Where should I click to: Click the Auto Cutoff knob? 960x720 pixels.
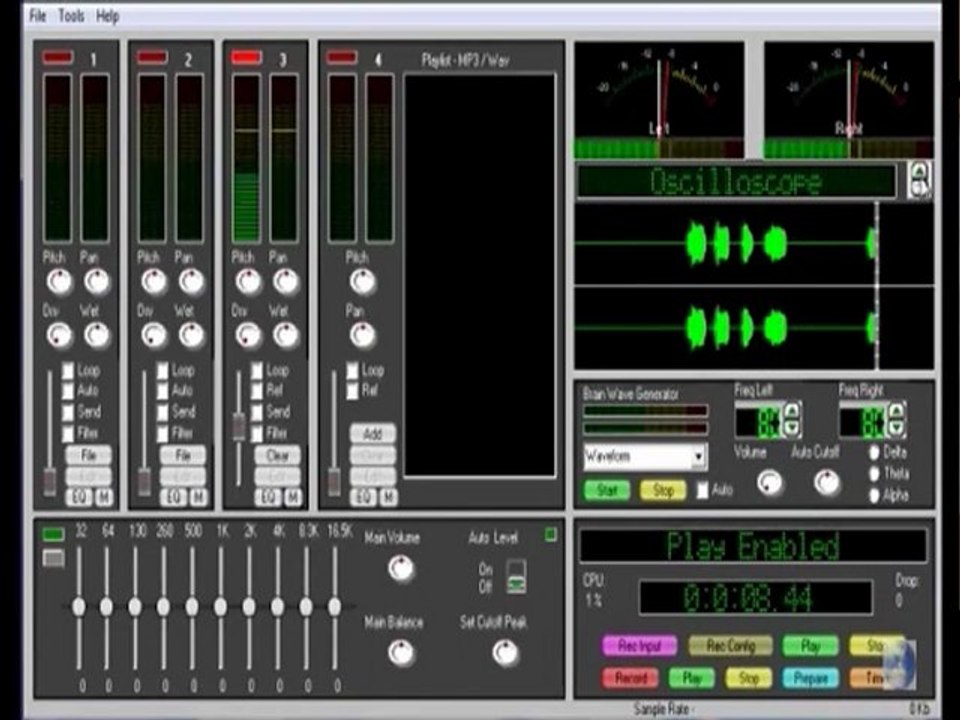pyautogui.click(x=827, y=483)
